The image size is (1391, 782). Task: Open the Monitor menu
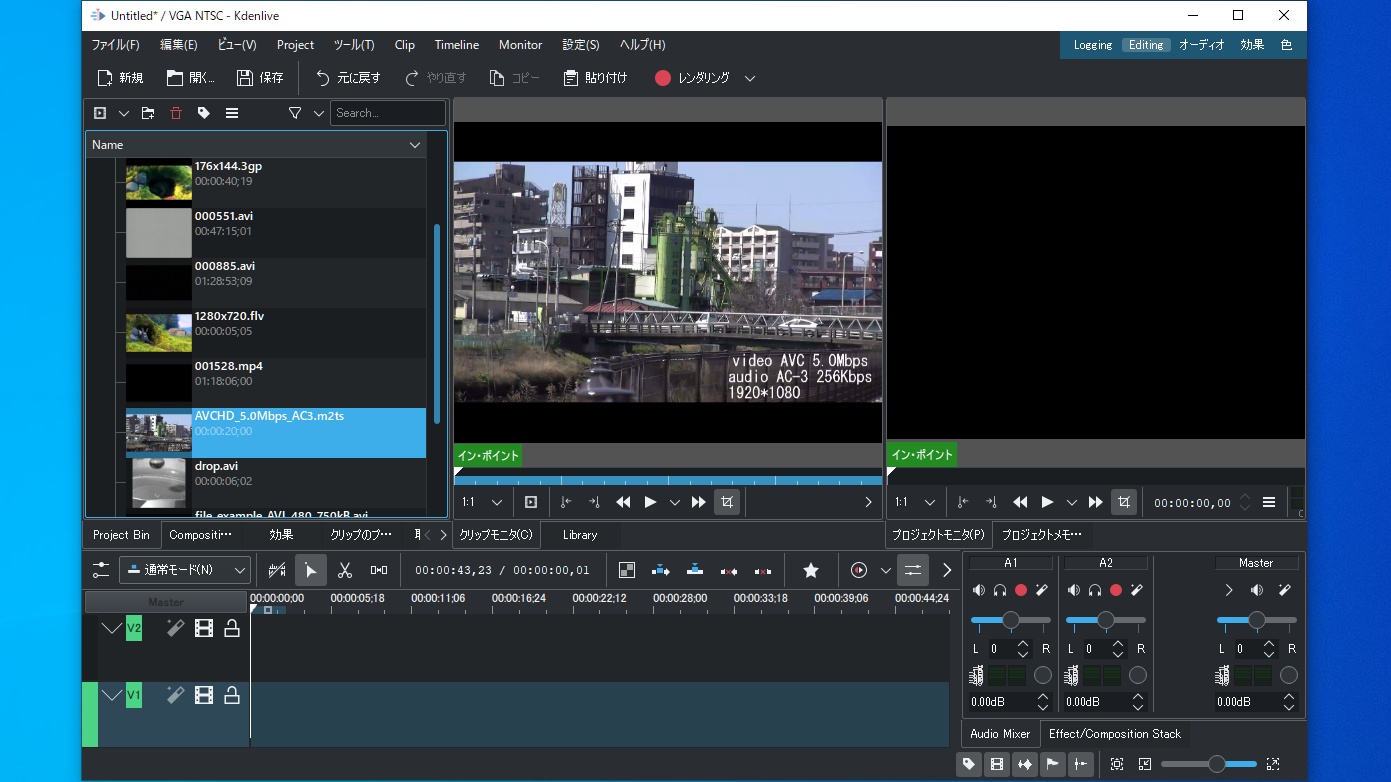(x=520, y=45)
